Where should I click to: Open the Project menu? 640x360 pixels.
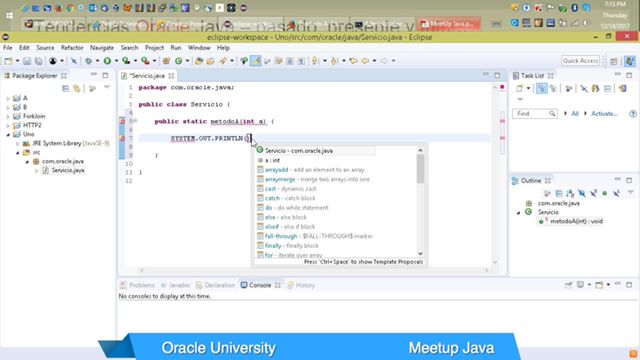click(x=154, y=48)
